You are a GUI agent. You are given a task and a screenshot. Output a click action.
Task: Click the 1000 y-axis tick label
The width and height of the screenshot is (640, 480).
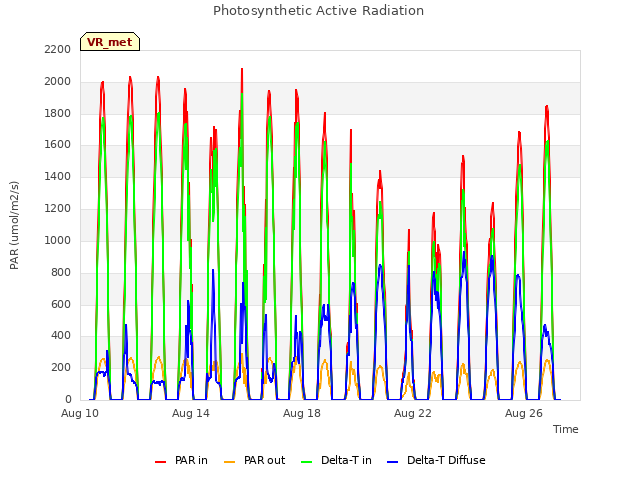(x=58, y=240)
